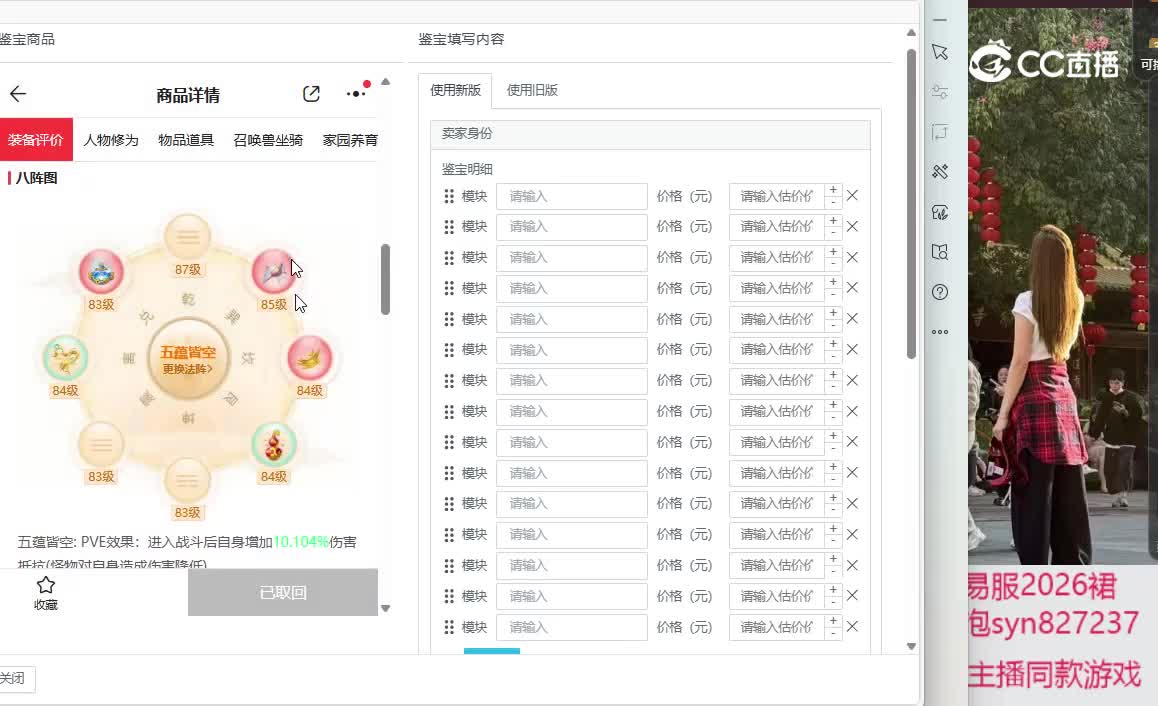Click the first 模块 input field
The height and width of the screenshot is (706, 1158).
tap(572, 196)
